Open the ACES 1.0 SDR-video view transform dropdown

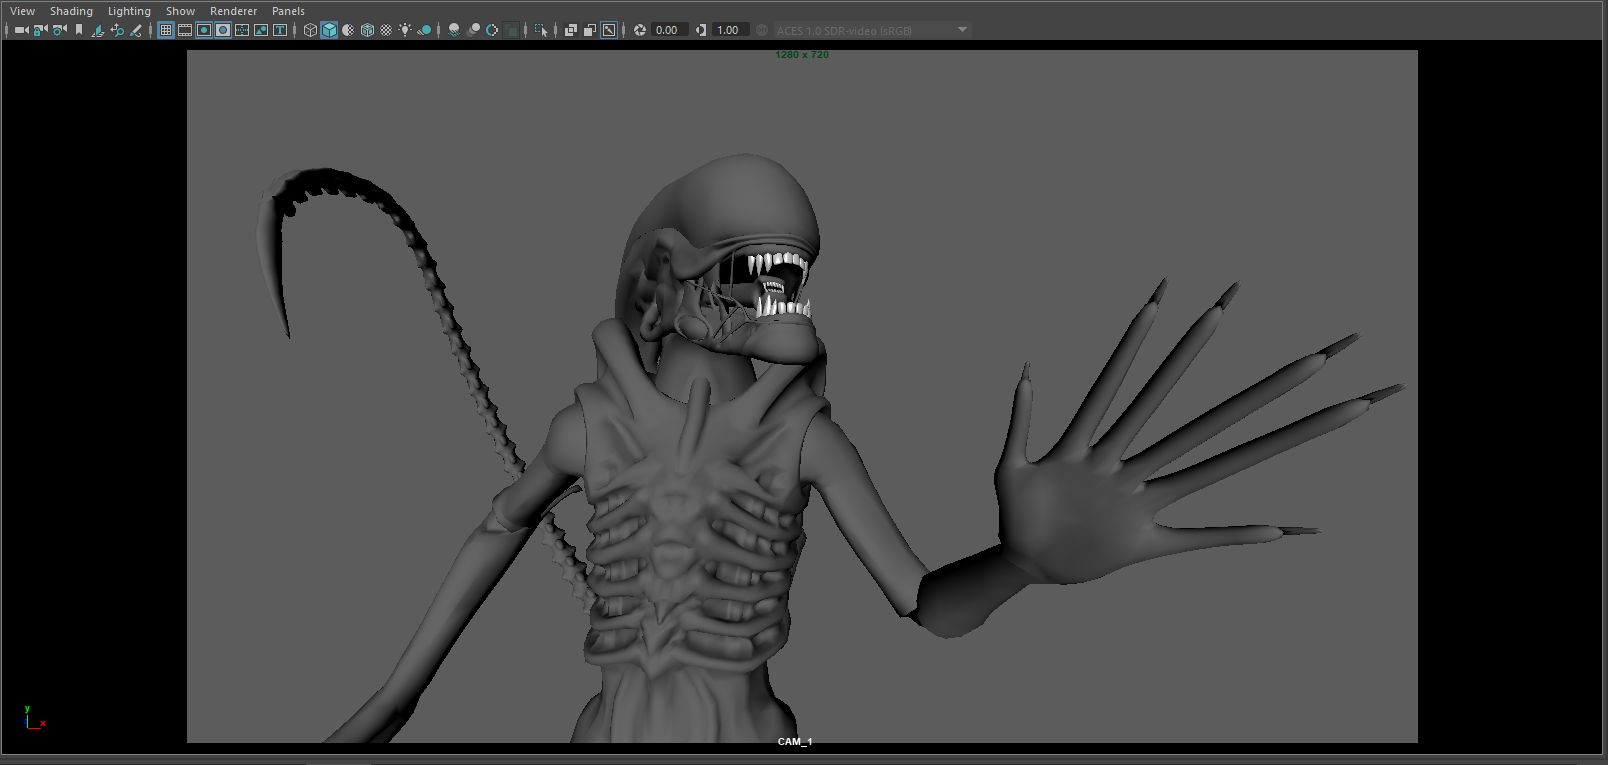point(870,30)
